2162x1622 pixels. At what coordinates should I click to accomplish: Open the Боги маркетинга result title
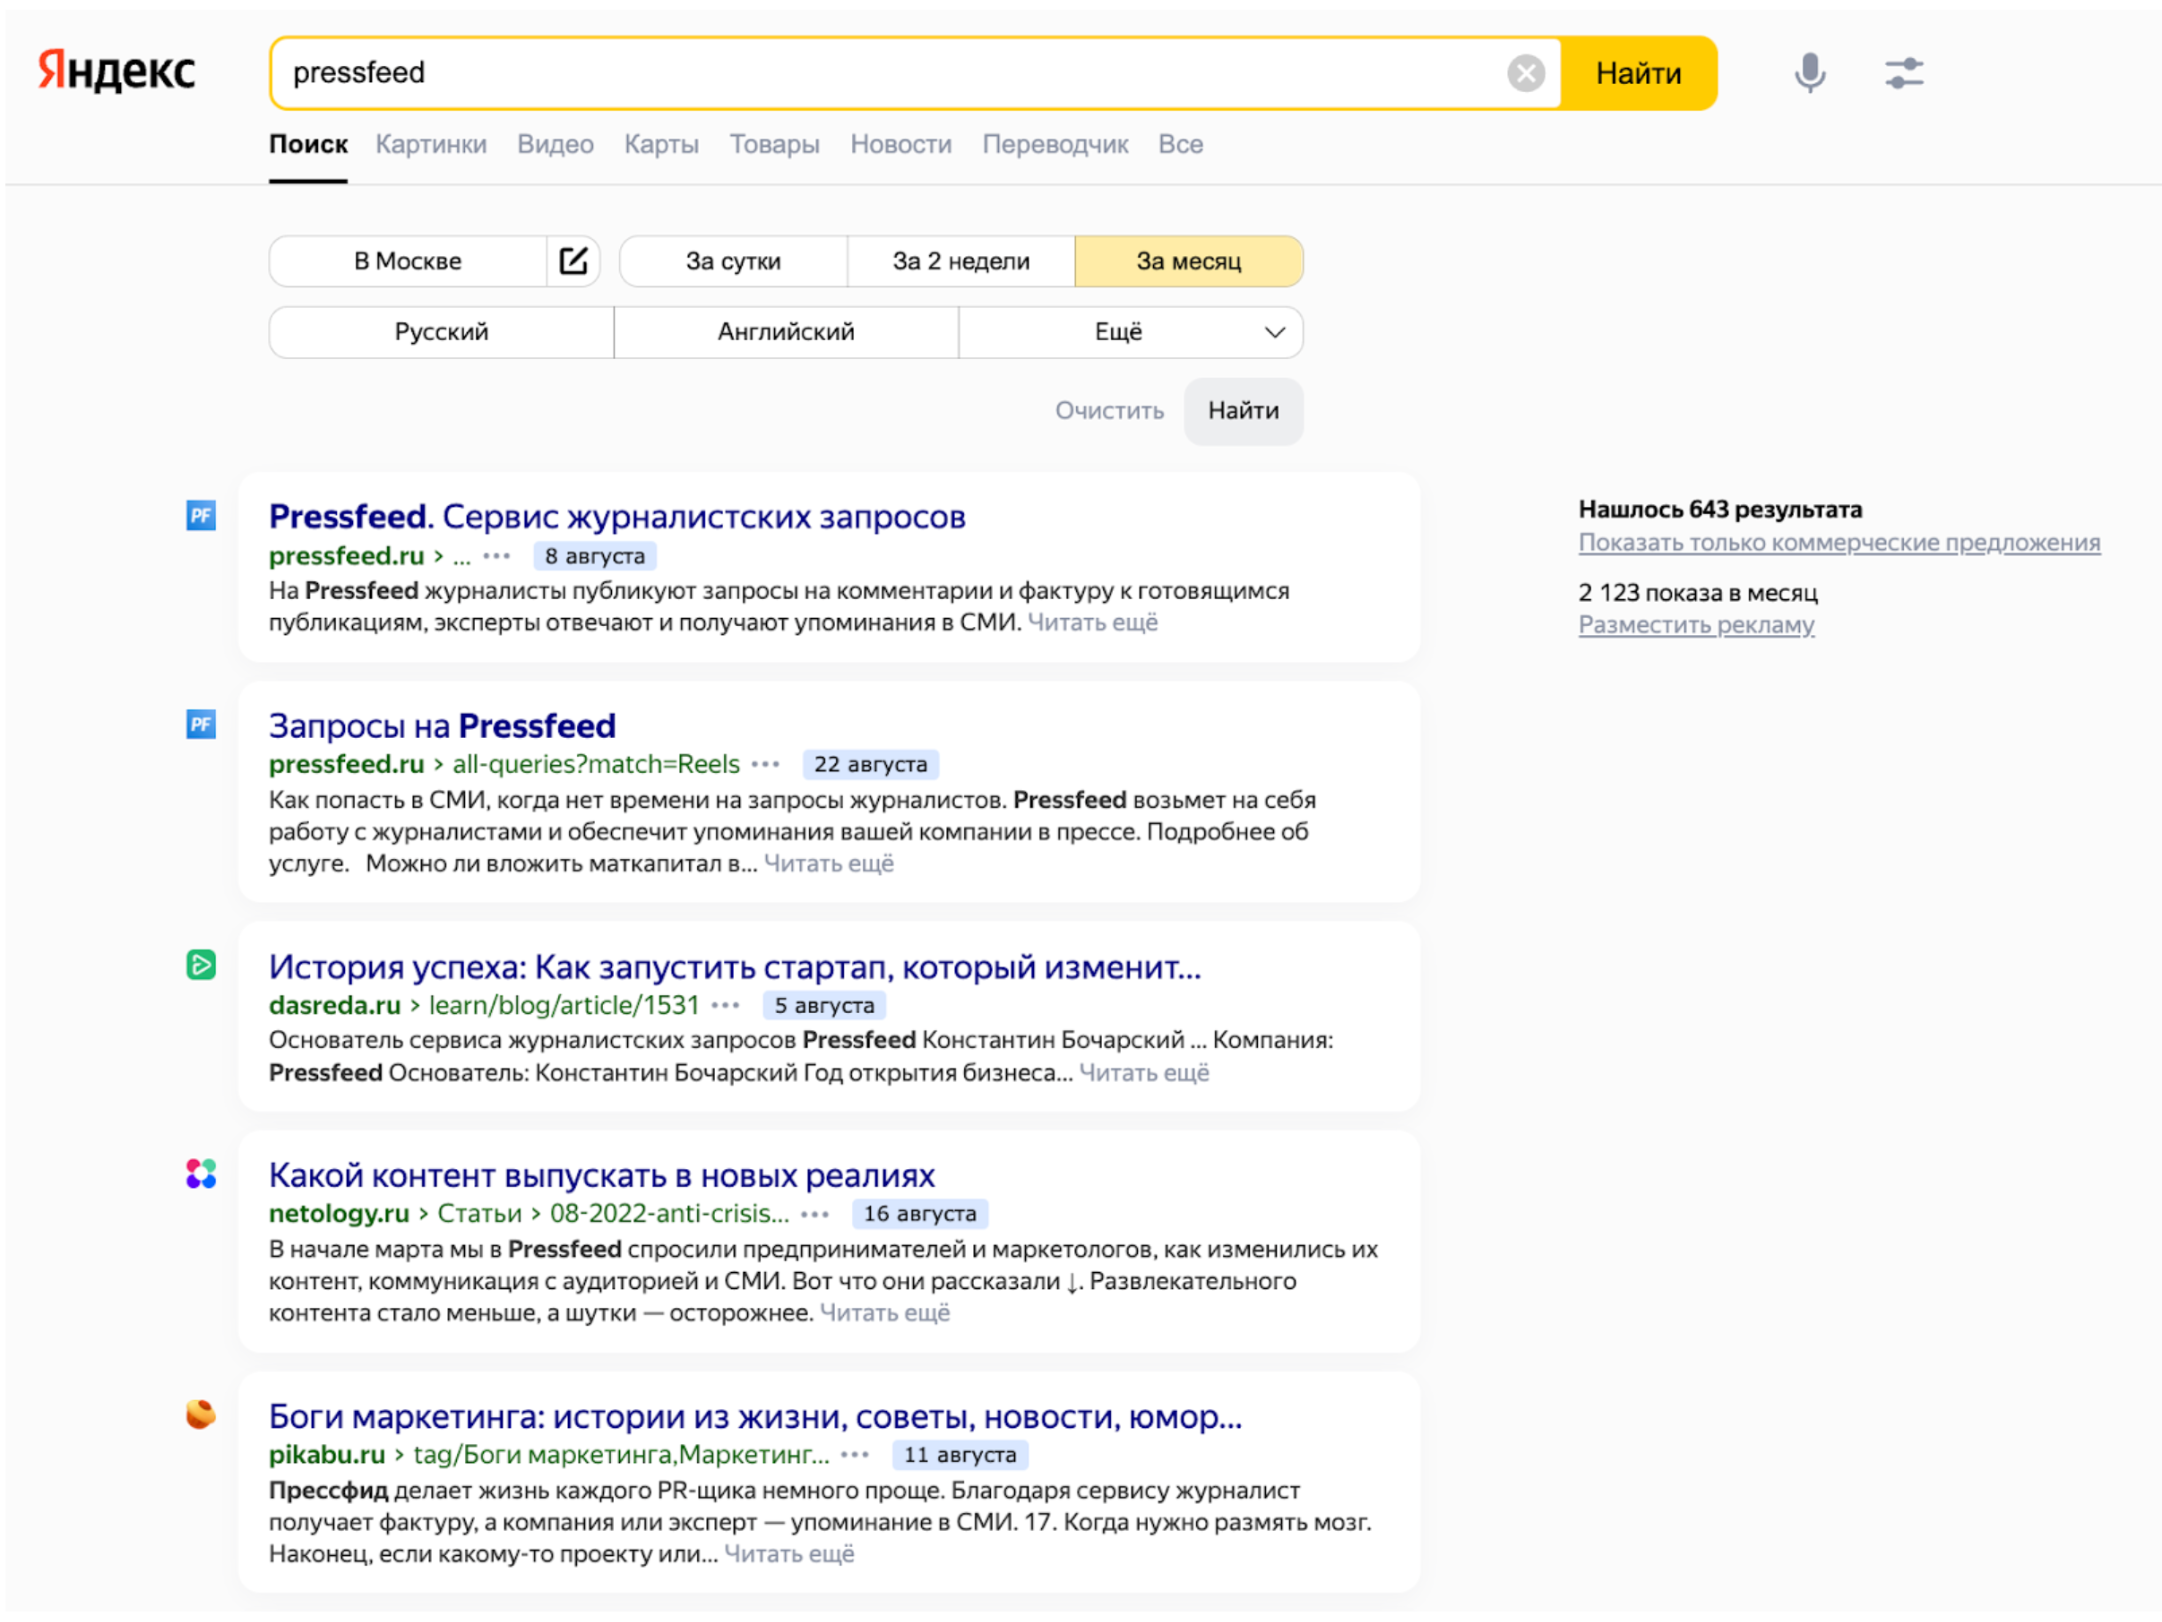pyautogui.click(x=755, y=1416)
